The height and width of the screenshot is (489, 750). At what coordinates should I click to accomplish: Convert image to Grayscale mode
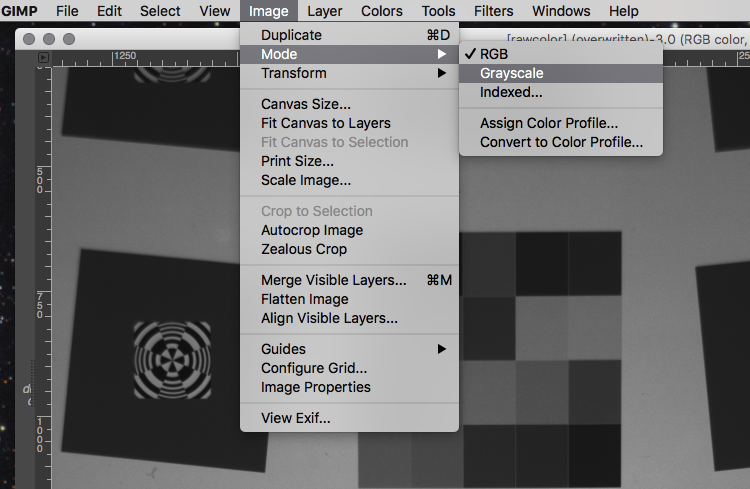click(561, 73)
